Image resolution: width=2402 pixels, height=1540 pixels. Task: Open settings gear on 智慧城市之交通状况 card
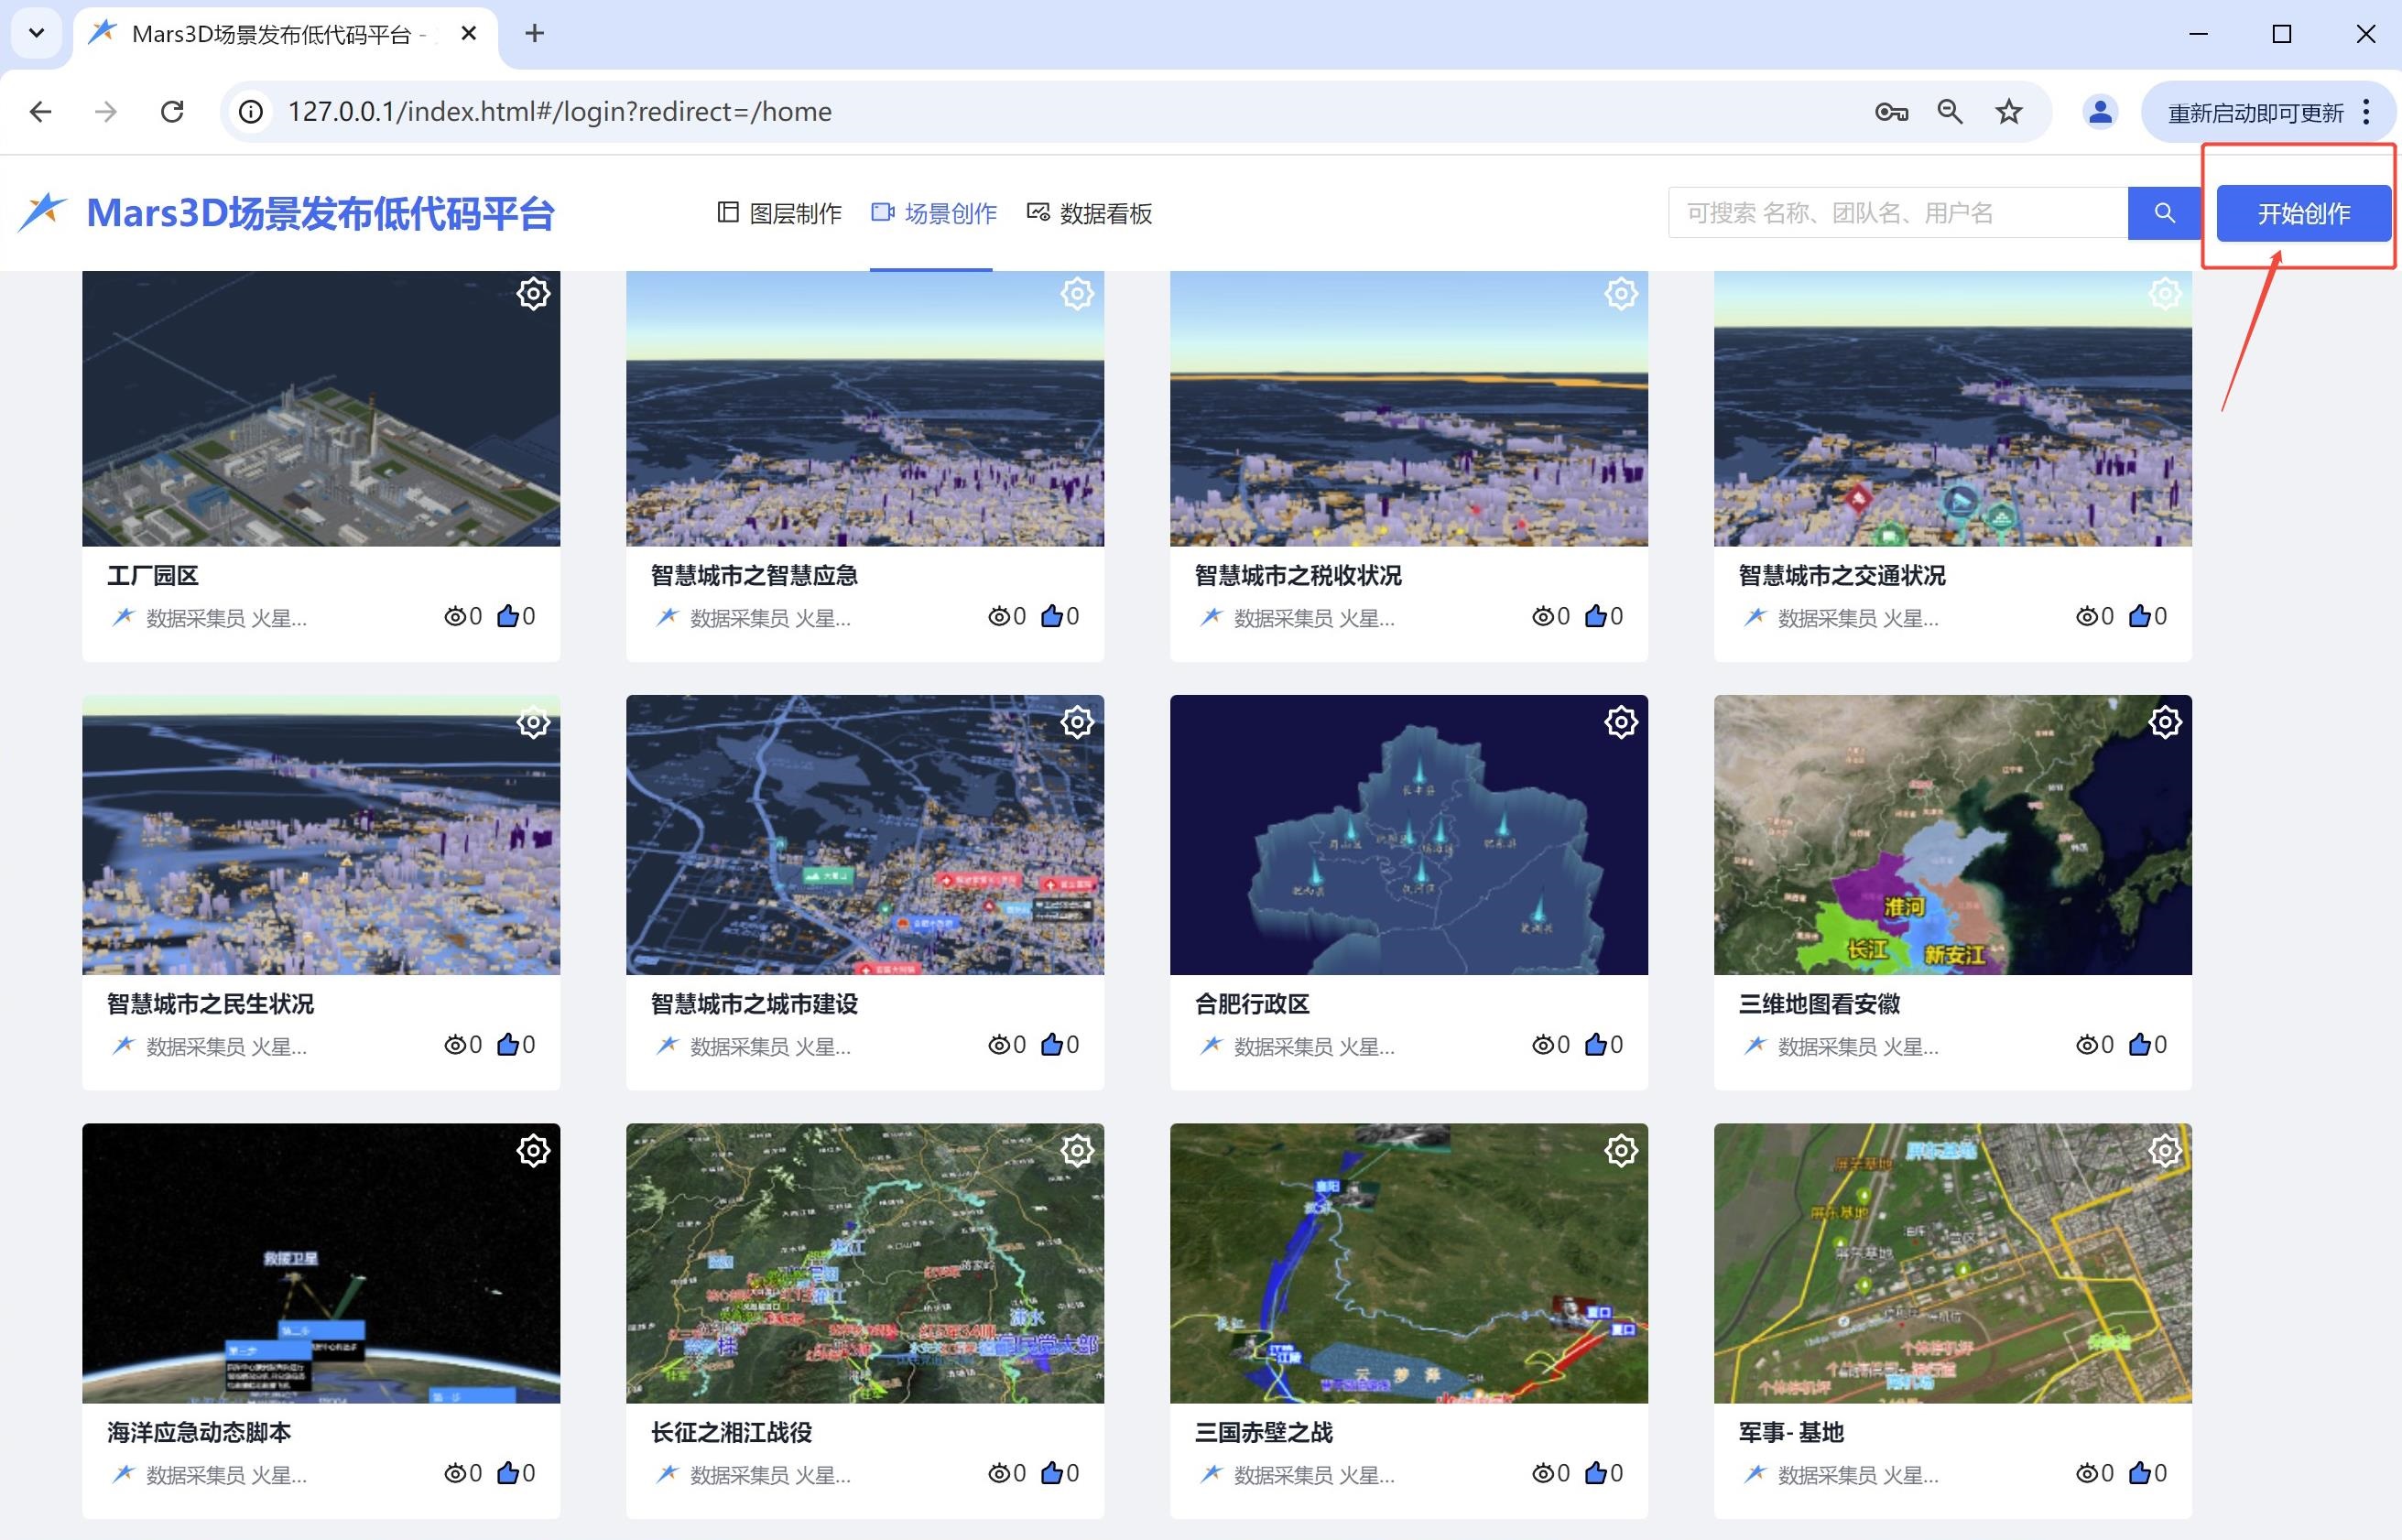click(x=2165, y=294)
